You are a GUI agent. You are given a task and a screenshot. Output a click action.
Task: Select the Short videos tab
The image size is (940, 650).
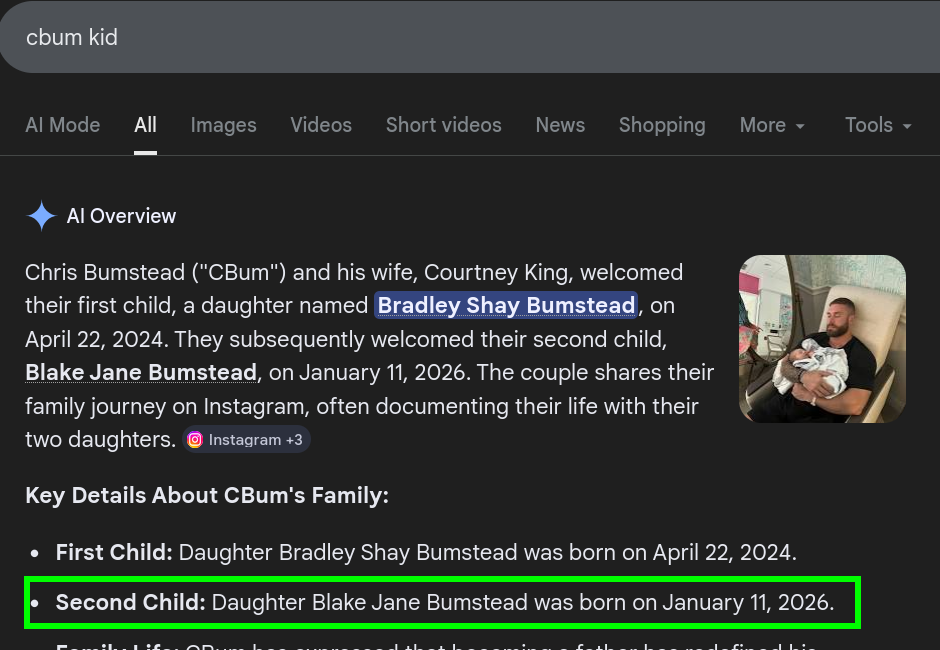[x=444, y=125]
